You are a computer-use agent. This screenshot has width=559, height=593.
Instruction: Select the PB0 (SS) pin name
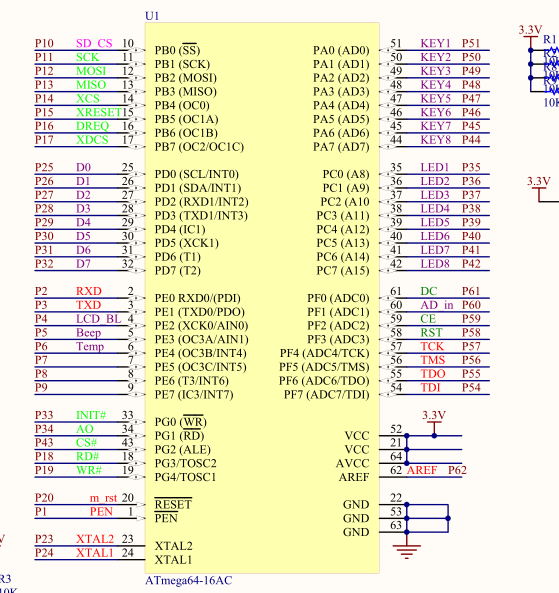pyautogui.click(x=177, y=50)
